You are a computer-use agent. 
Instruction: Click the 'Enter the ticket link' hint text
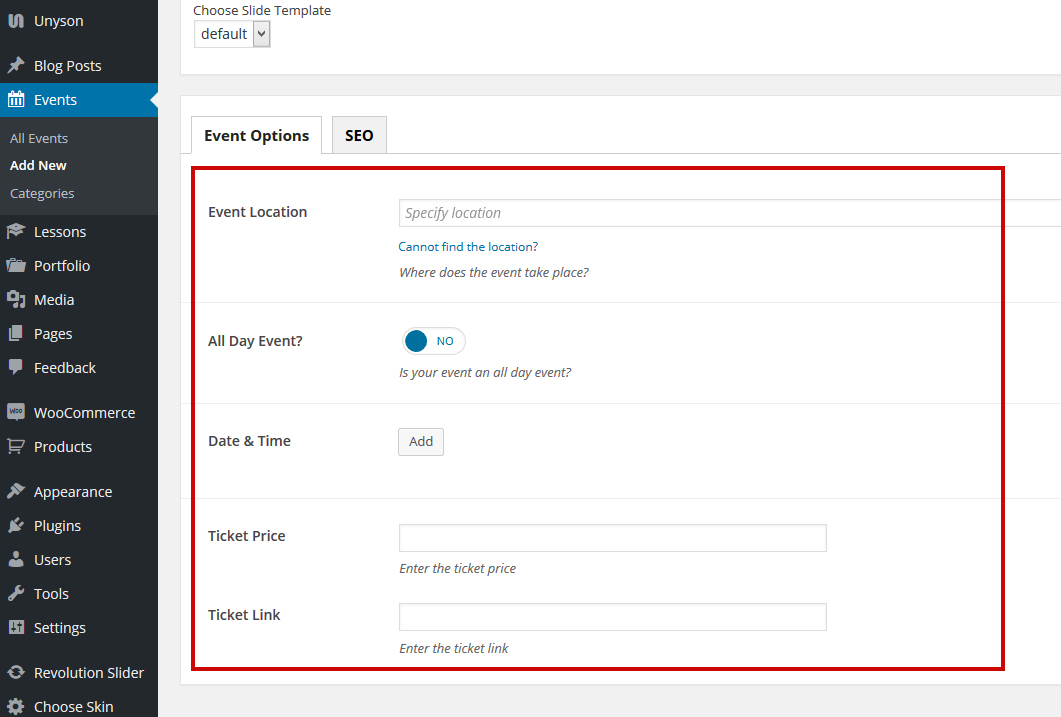click(x=454, y=649)
